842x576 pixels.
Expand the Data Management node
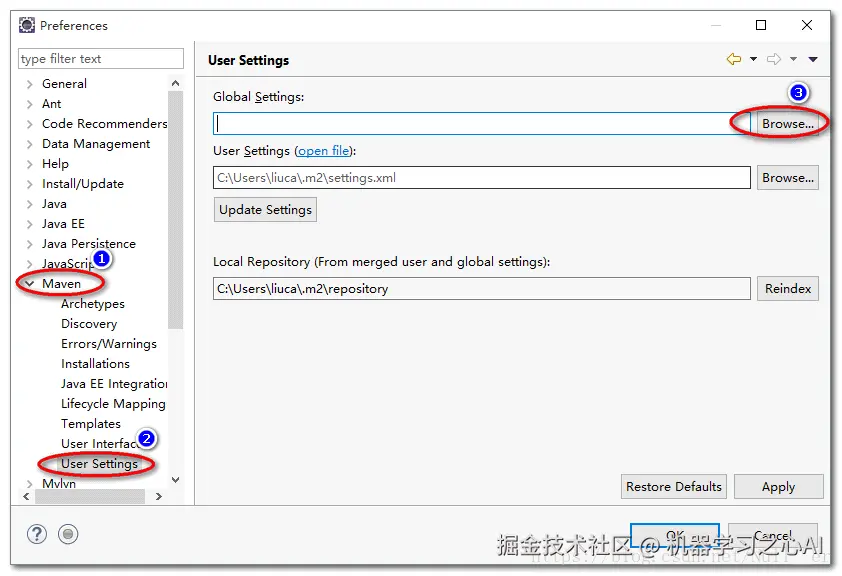30,144
